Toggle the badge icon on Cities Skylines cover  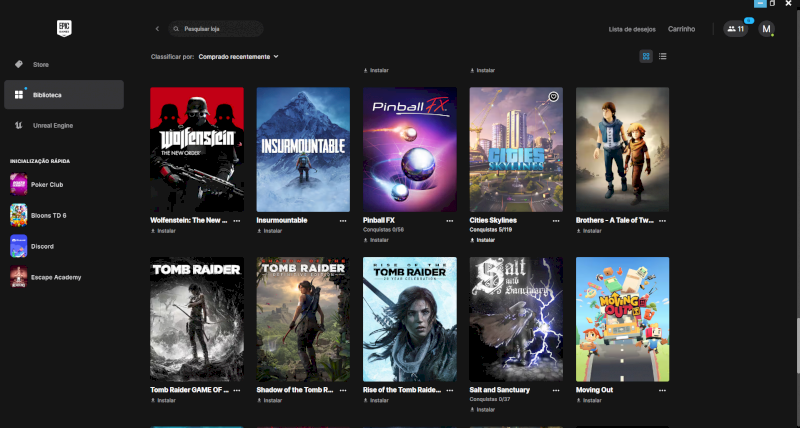tap(552, 97)
